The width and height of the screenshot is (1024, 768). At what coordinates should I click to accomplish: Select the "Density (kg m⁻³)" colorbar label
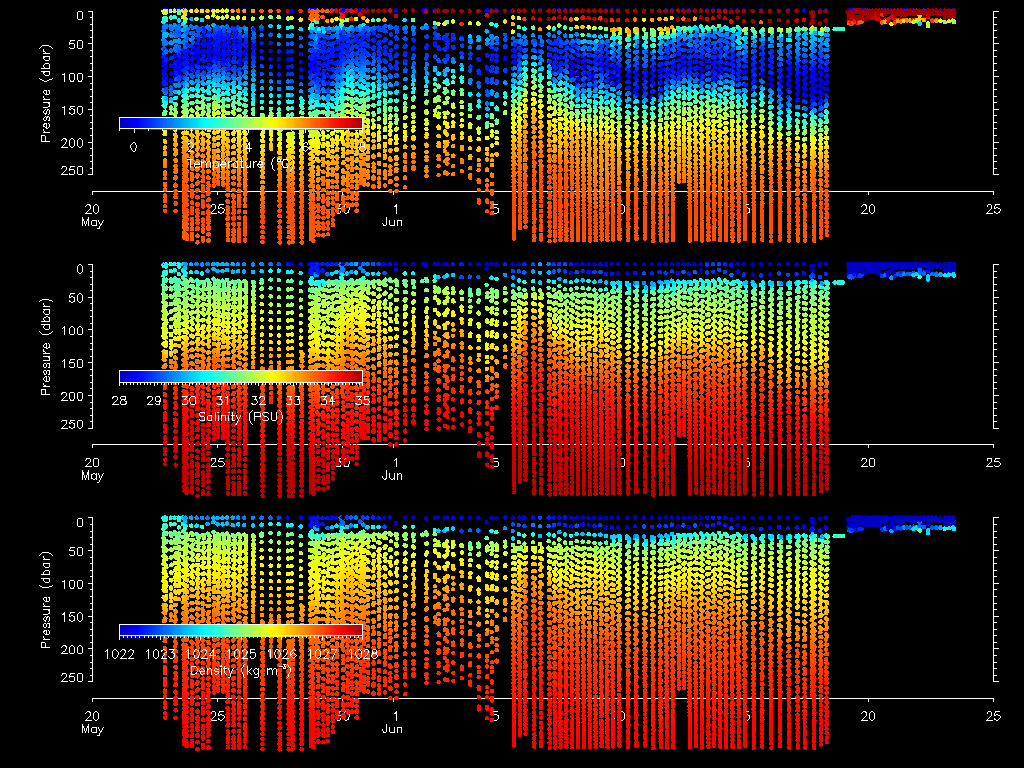click(x=240, y=670)
